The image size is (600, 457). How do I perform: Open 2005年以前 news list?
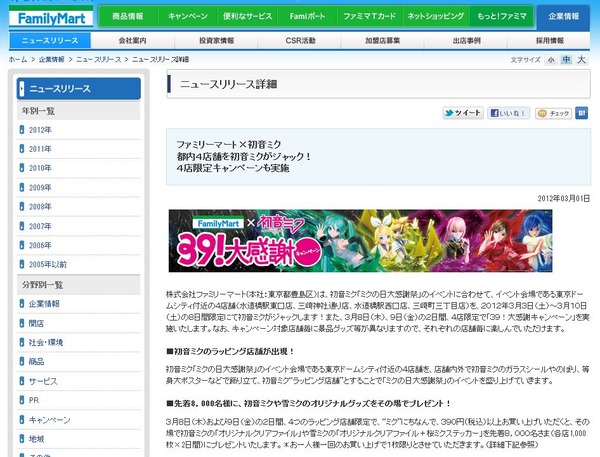(x=48, y=264)
